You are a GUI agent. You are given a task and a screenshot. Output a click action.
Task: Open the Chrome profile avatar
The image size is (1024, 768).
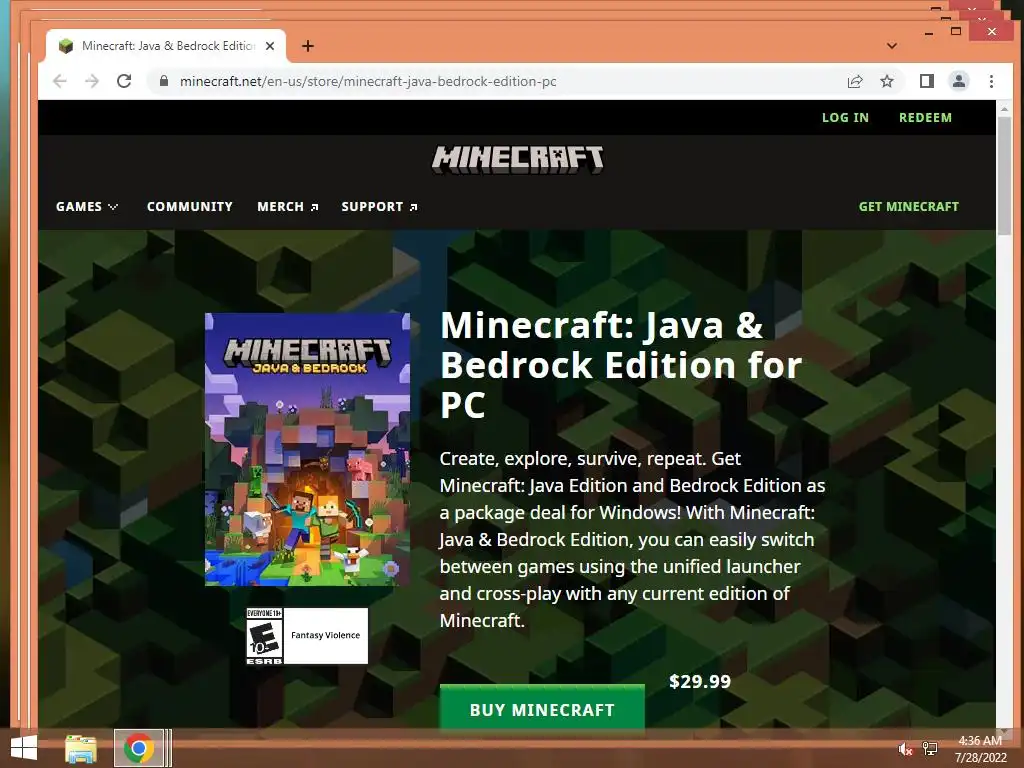pos(959,81)
